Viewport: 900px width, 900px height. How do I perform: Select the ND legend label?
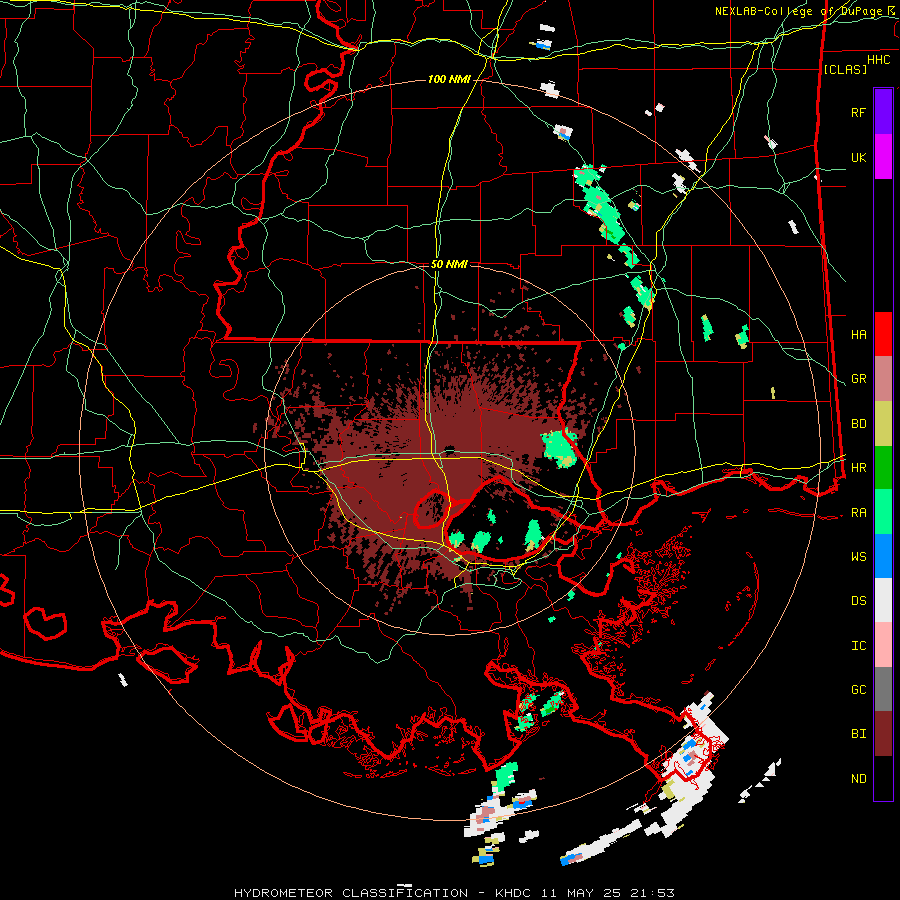(x=858, y=779)
